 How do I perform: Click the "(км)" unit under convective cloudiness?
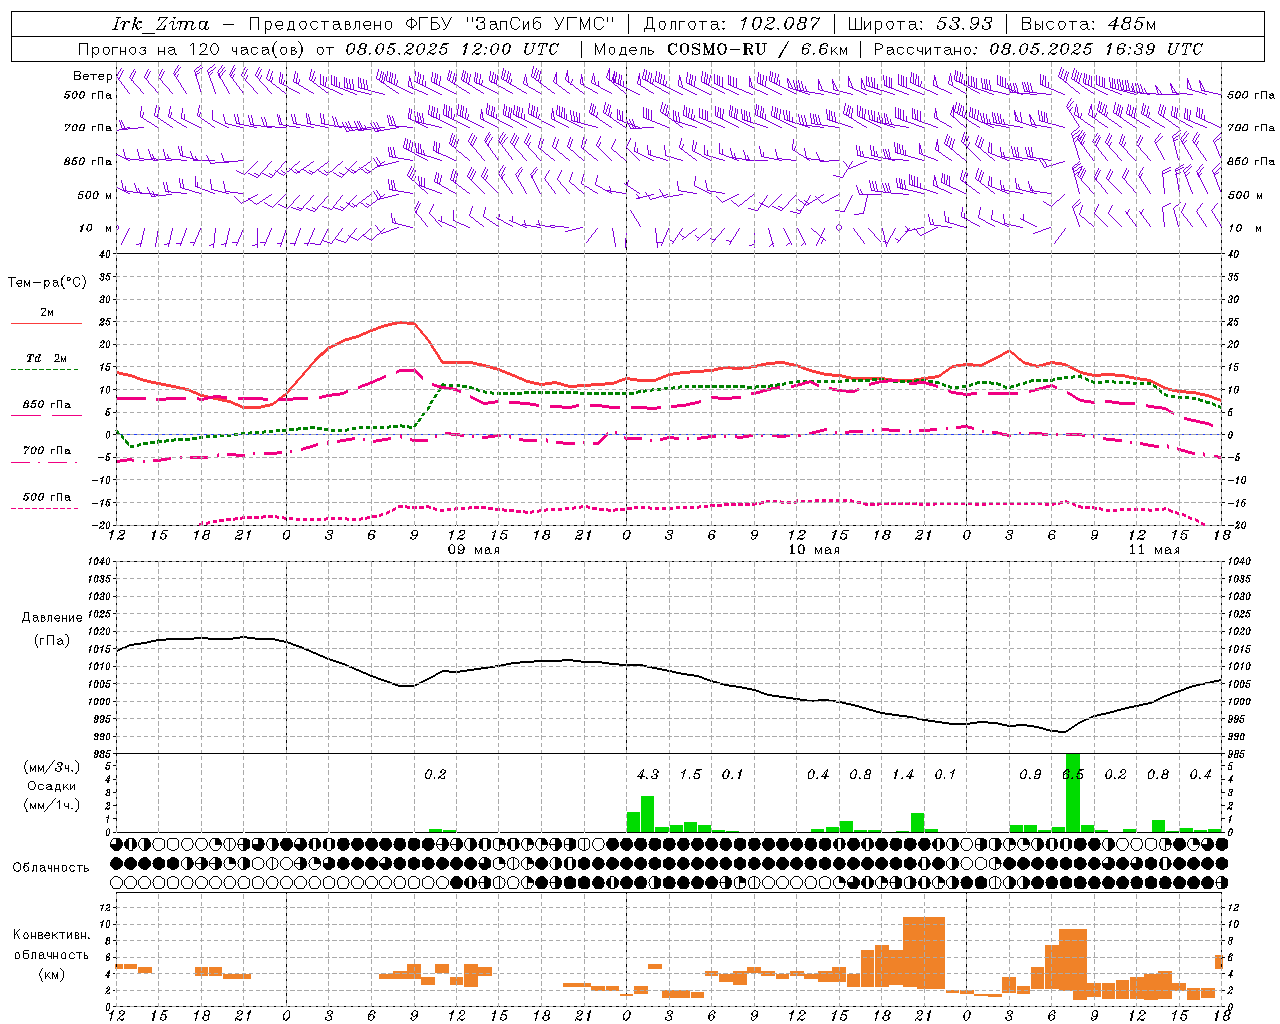tap(52, 974)
